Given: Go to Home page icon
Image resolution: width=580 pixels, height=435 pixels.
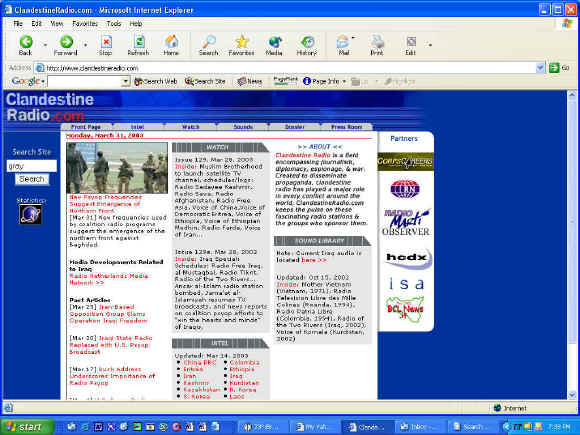Looking at the screenshot, I should 171,42.
